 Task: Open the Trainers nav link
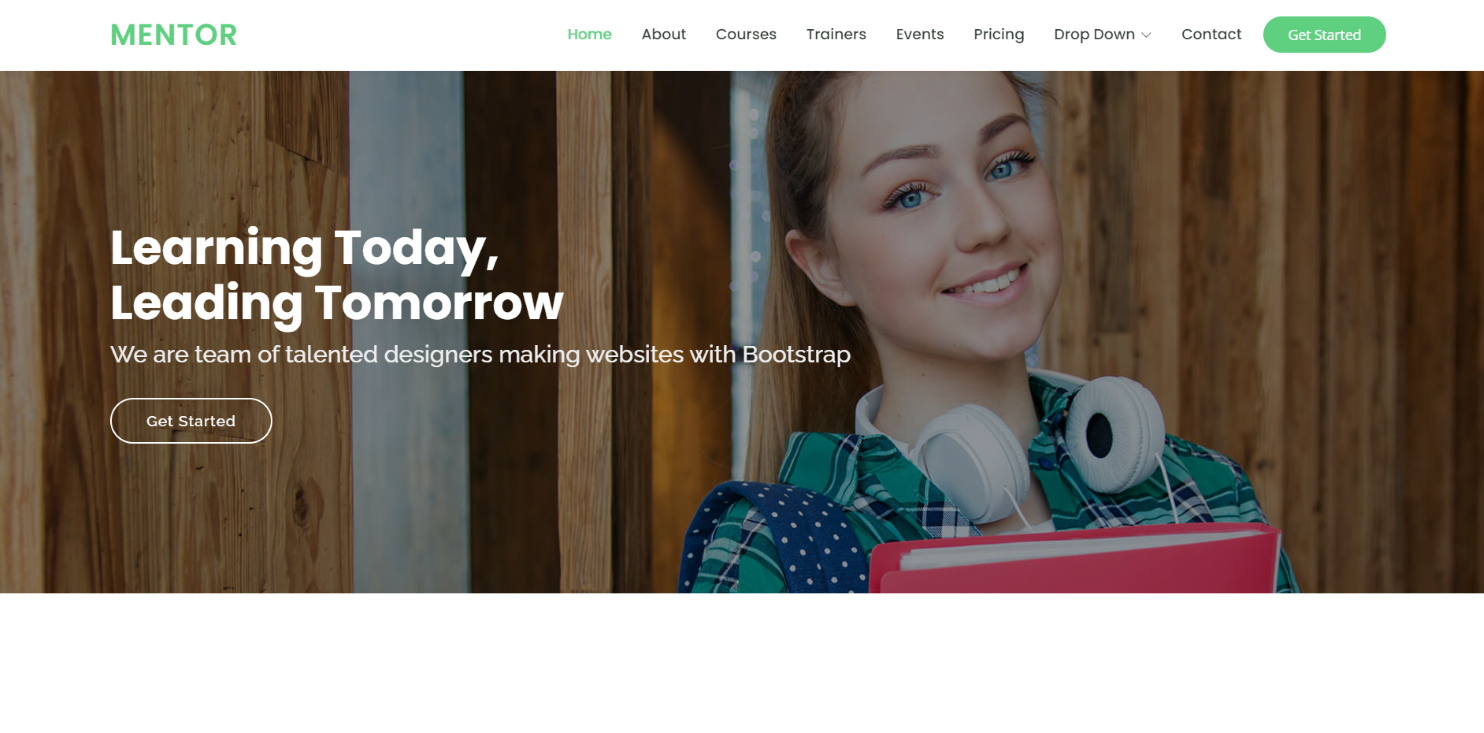836,34
